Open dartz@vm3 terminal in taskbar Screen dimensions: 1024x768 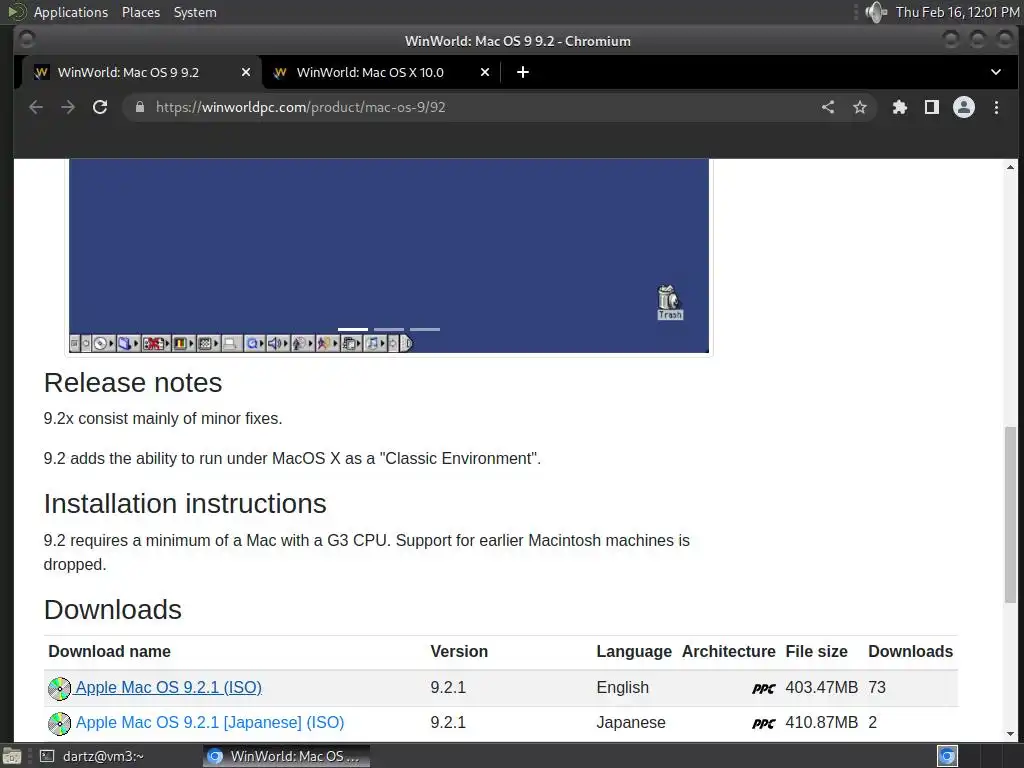(x=93, y=756)
